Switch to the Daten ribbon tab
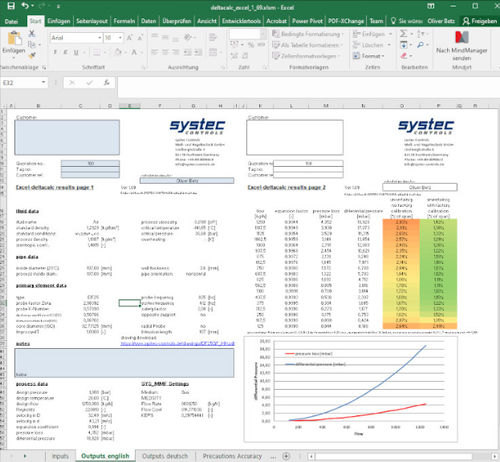 coord(148,21)
